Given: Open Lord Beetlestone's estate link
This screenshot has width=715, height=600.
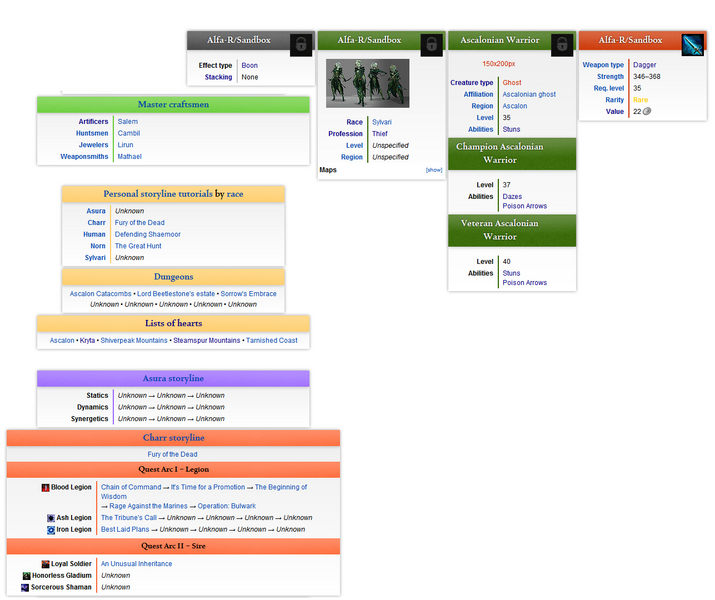Looking at the screenshot, I should pyautogui.click(x=176, y=294).
